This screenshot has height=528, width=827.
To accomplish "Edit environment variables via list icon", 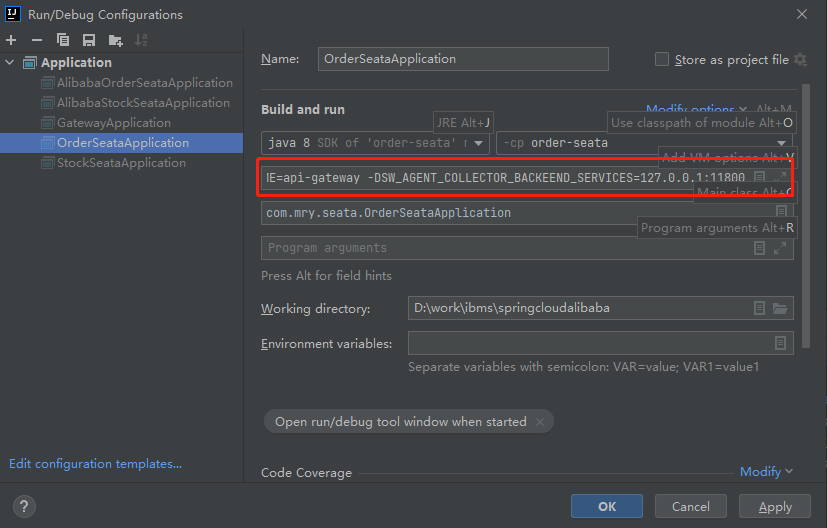I will 781,343.
